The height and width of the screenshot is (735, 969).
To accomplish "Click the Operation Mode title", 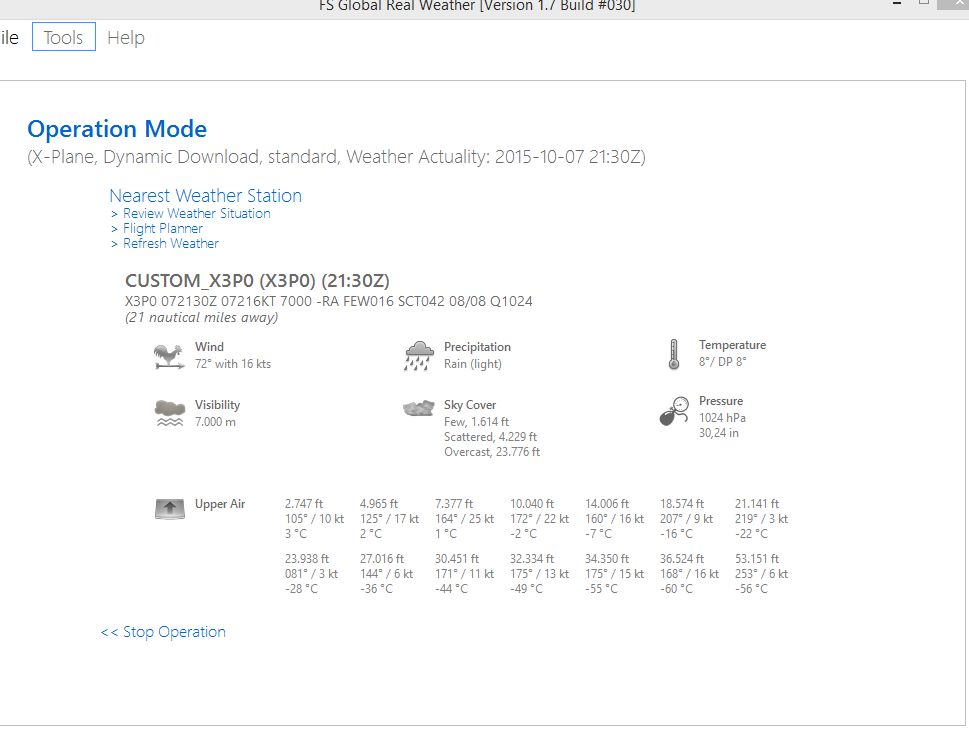I will pos(117,129).
